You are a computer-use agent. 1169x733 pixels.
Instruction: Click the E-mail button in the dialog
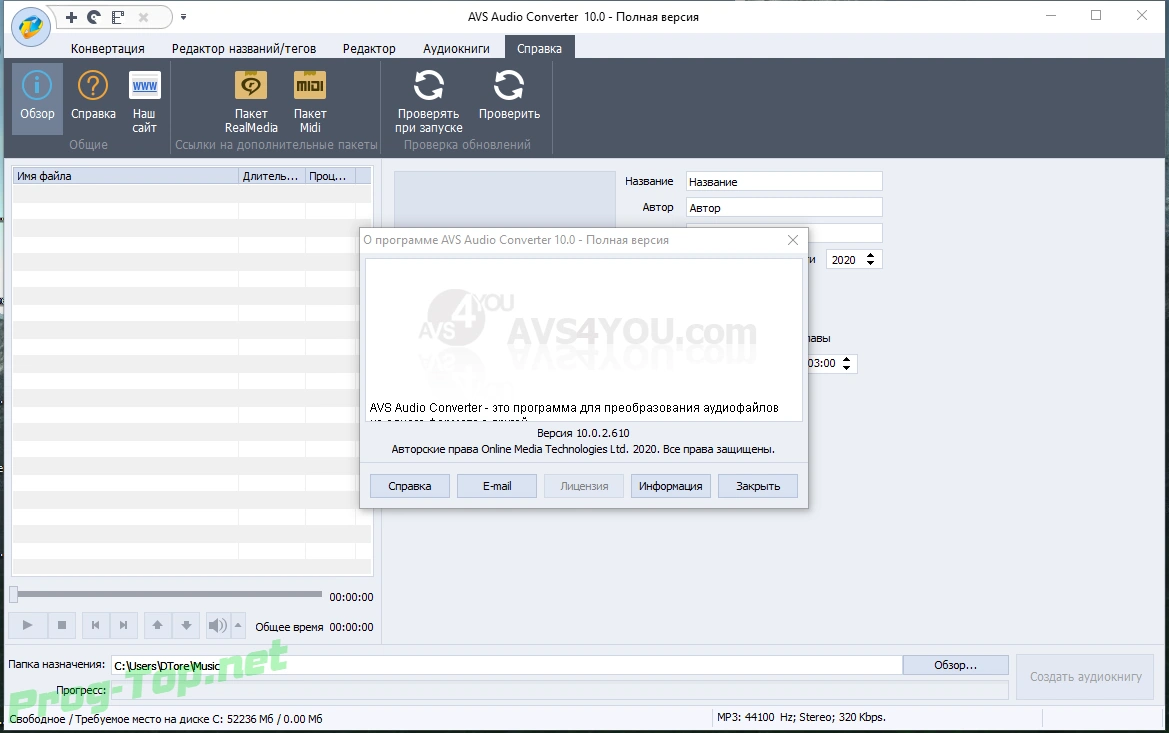pos(497,486)
